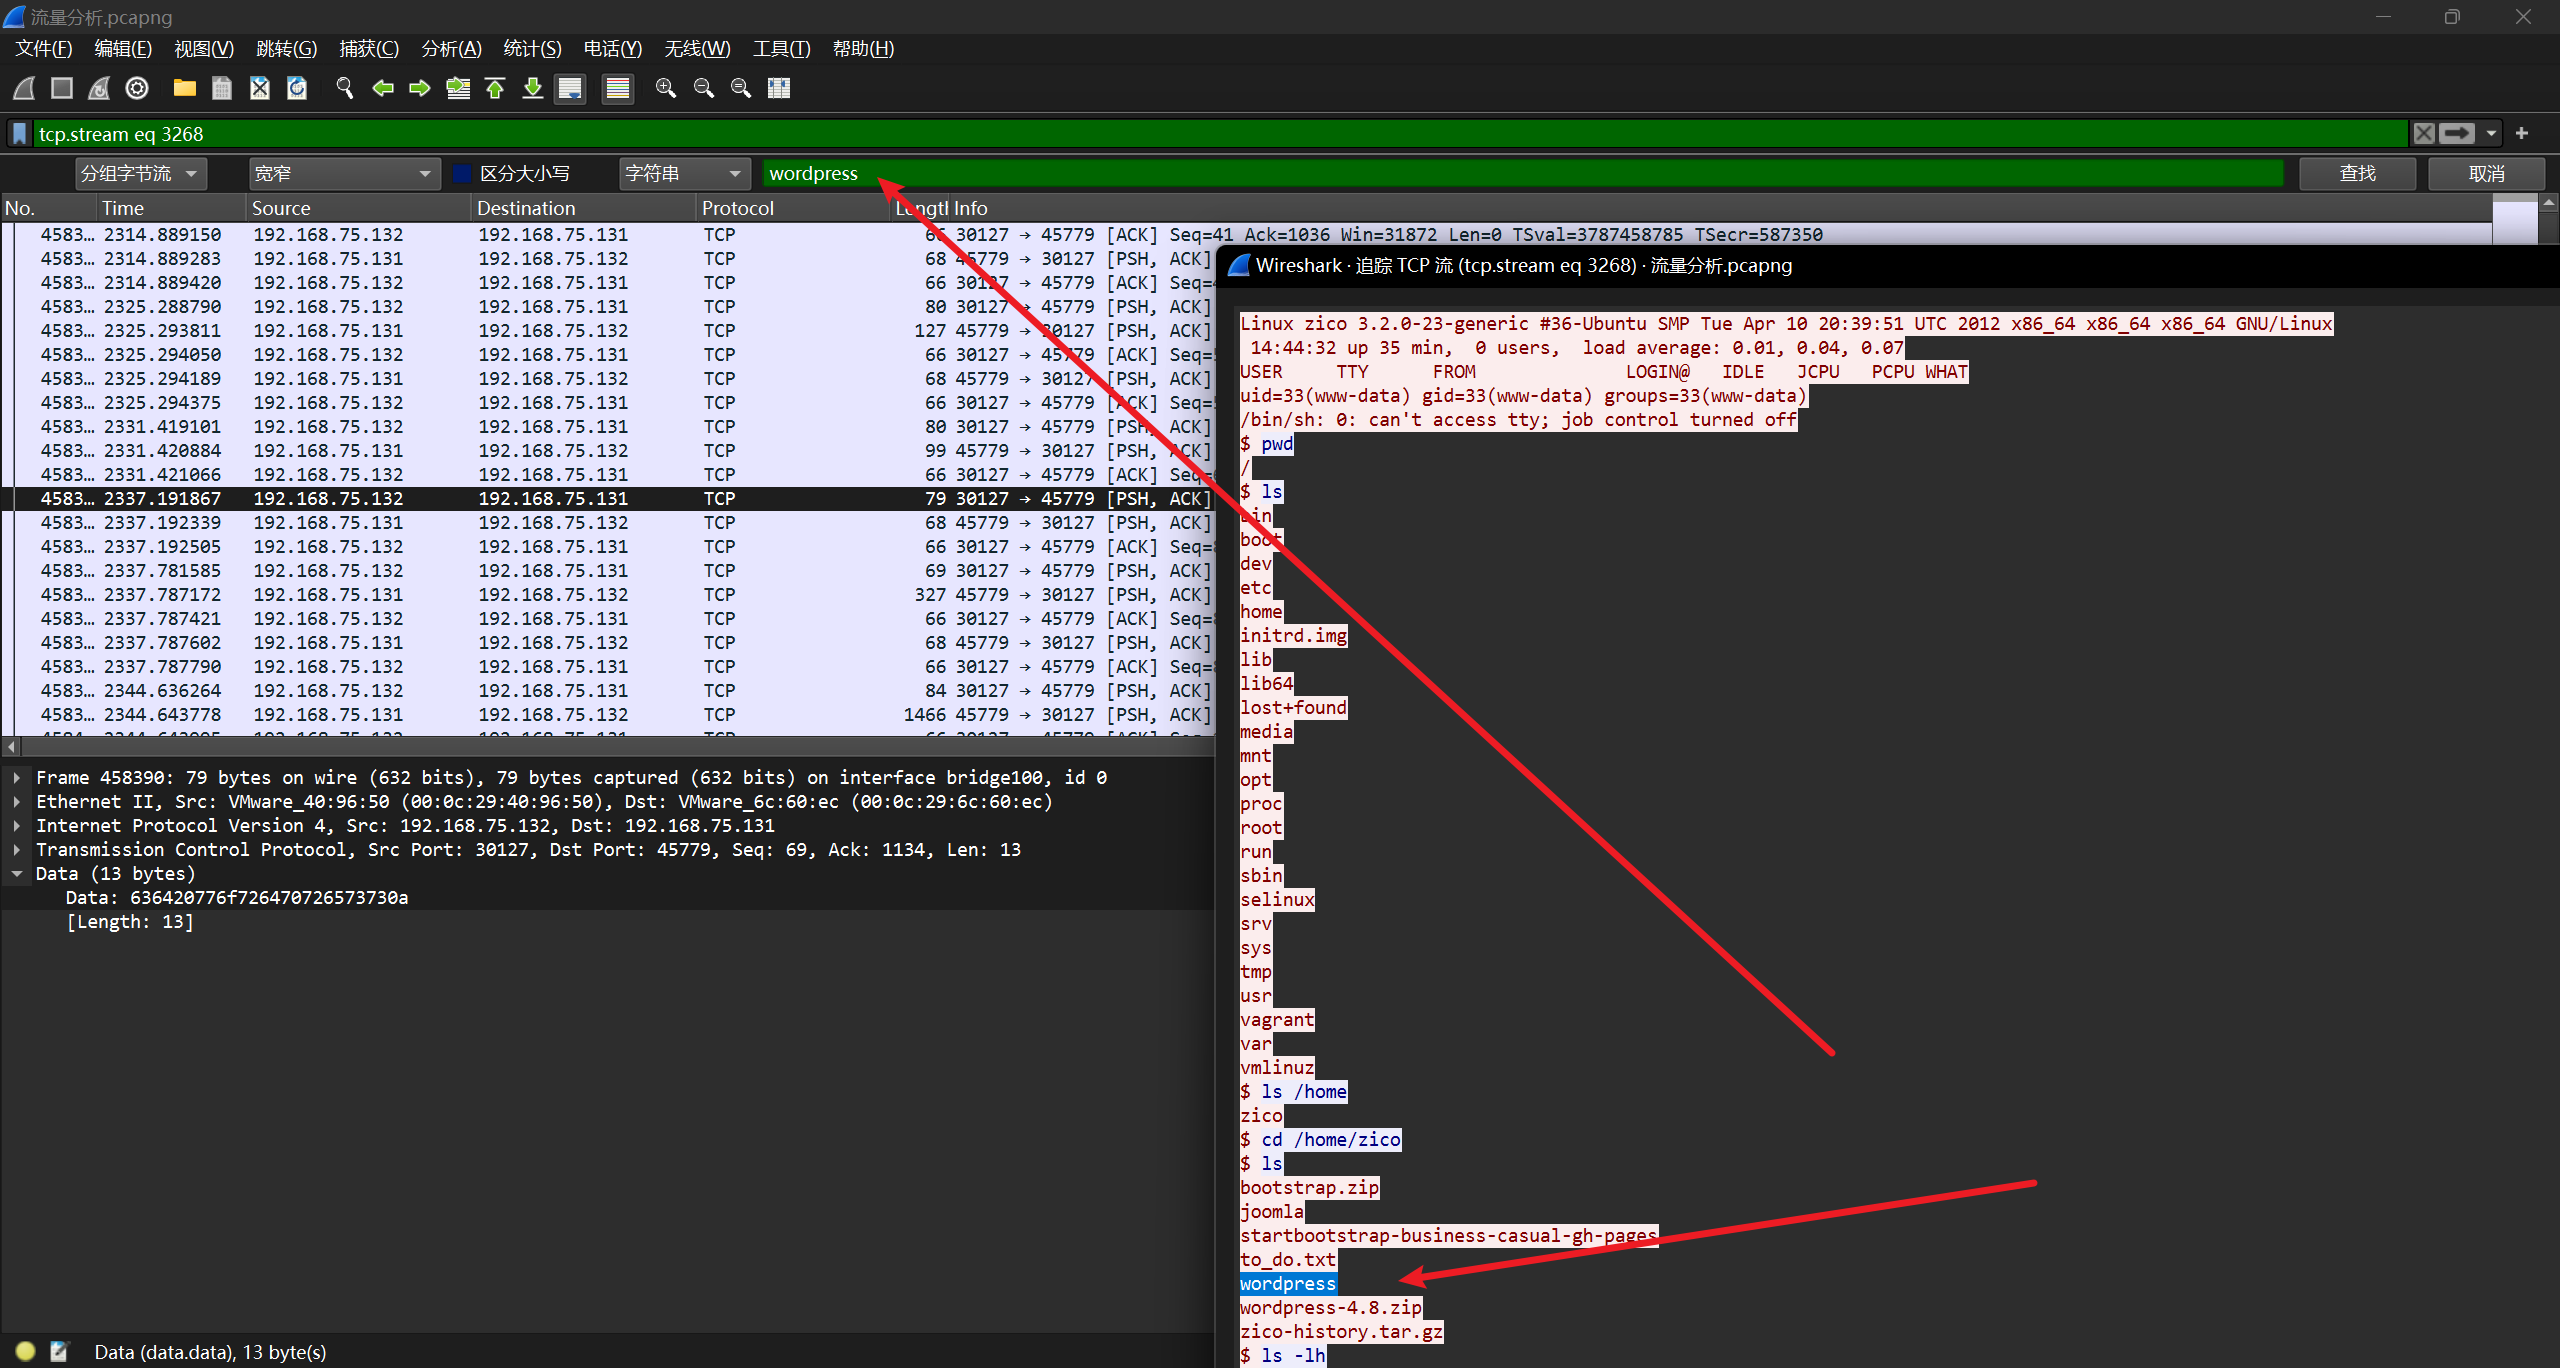2560x1368 pixels.
Task: Click the resize columns icon
Action: pyautogui.click(x=779, y=88)
